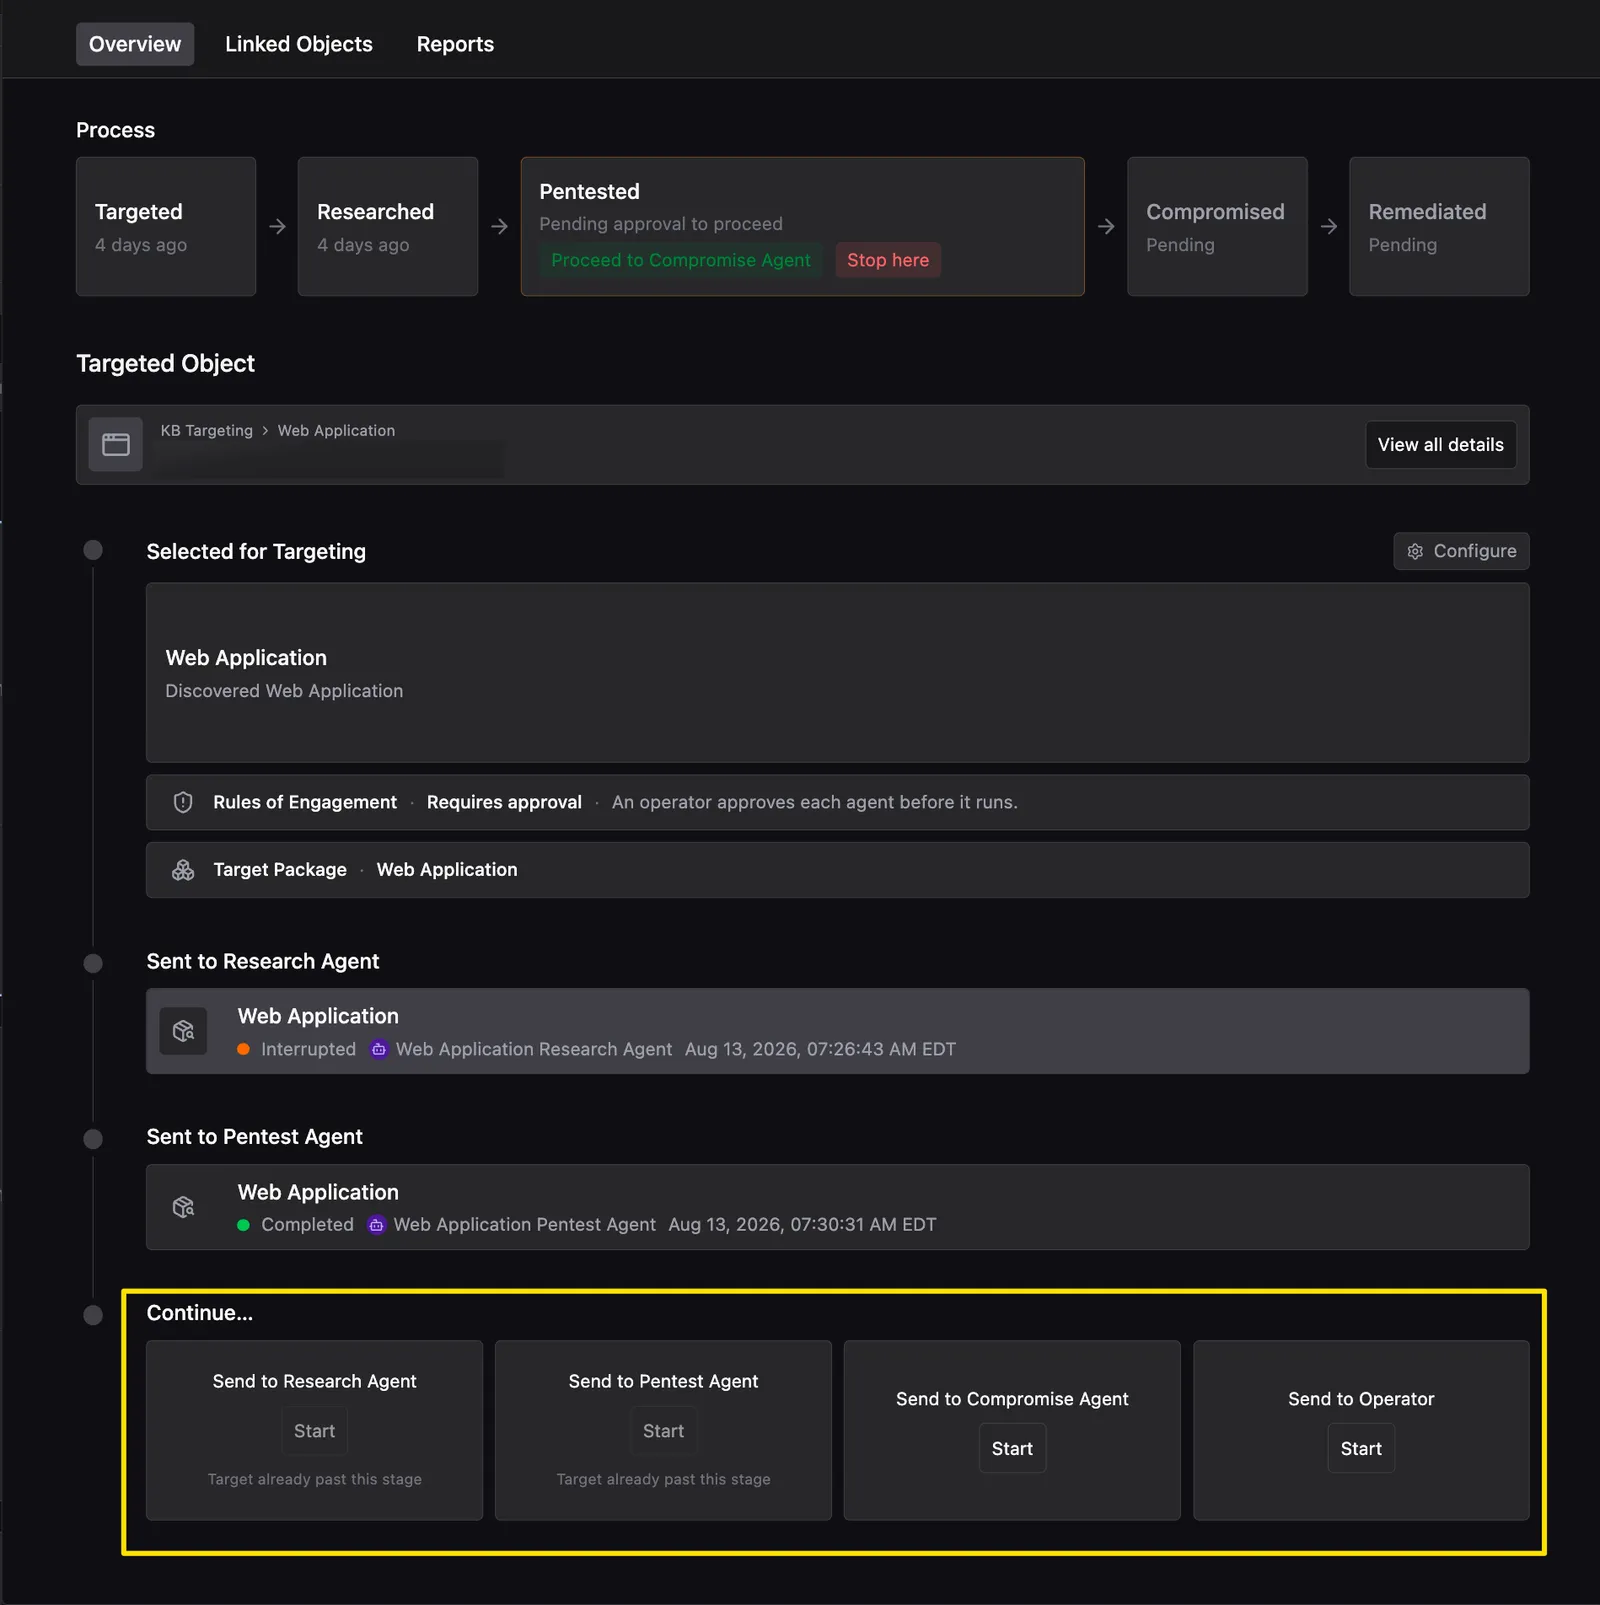Click Requires approval text
The height and width of the screenshot is (1605, 1600).
pos(504,802)
